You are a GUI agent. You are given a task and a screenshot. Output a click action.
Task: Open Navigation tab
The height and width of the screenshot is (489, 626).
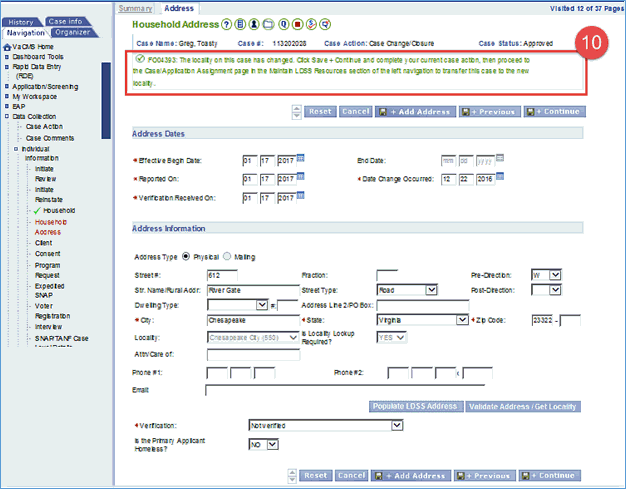tap(26, 33)
